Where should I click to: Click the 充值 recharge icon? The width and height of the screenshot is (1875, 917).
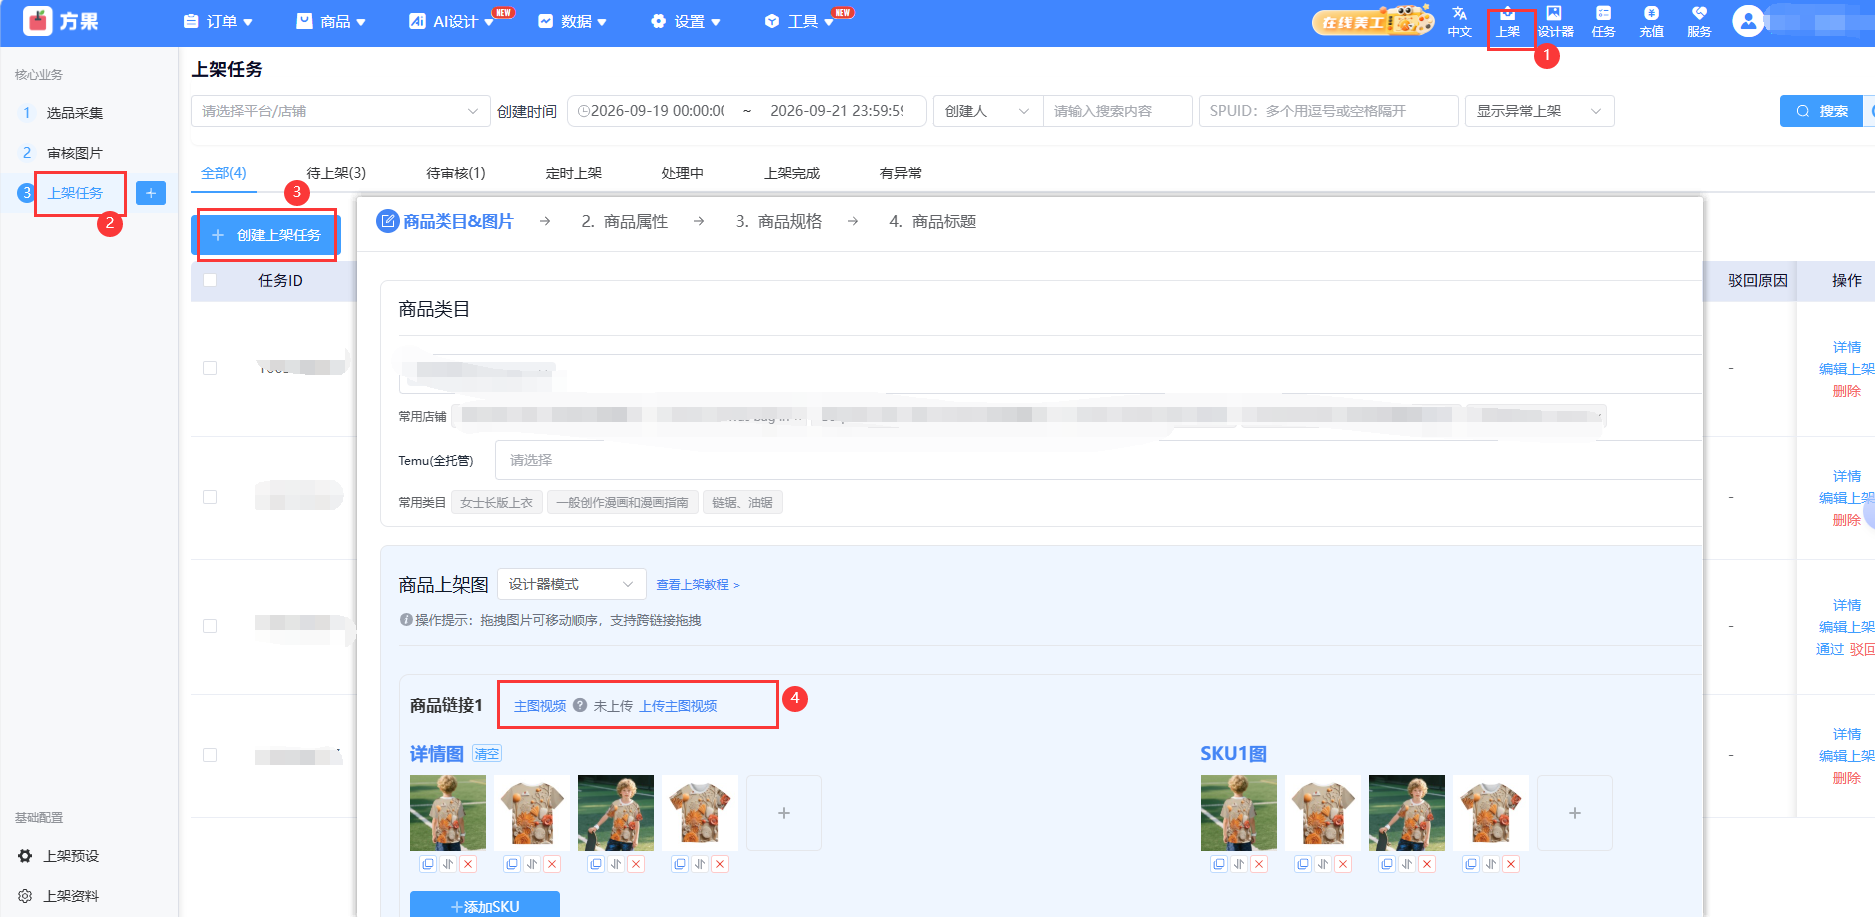point(1651,21)
